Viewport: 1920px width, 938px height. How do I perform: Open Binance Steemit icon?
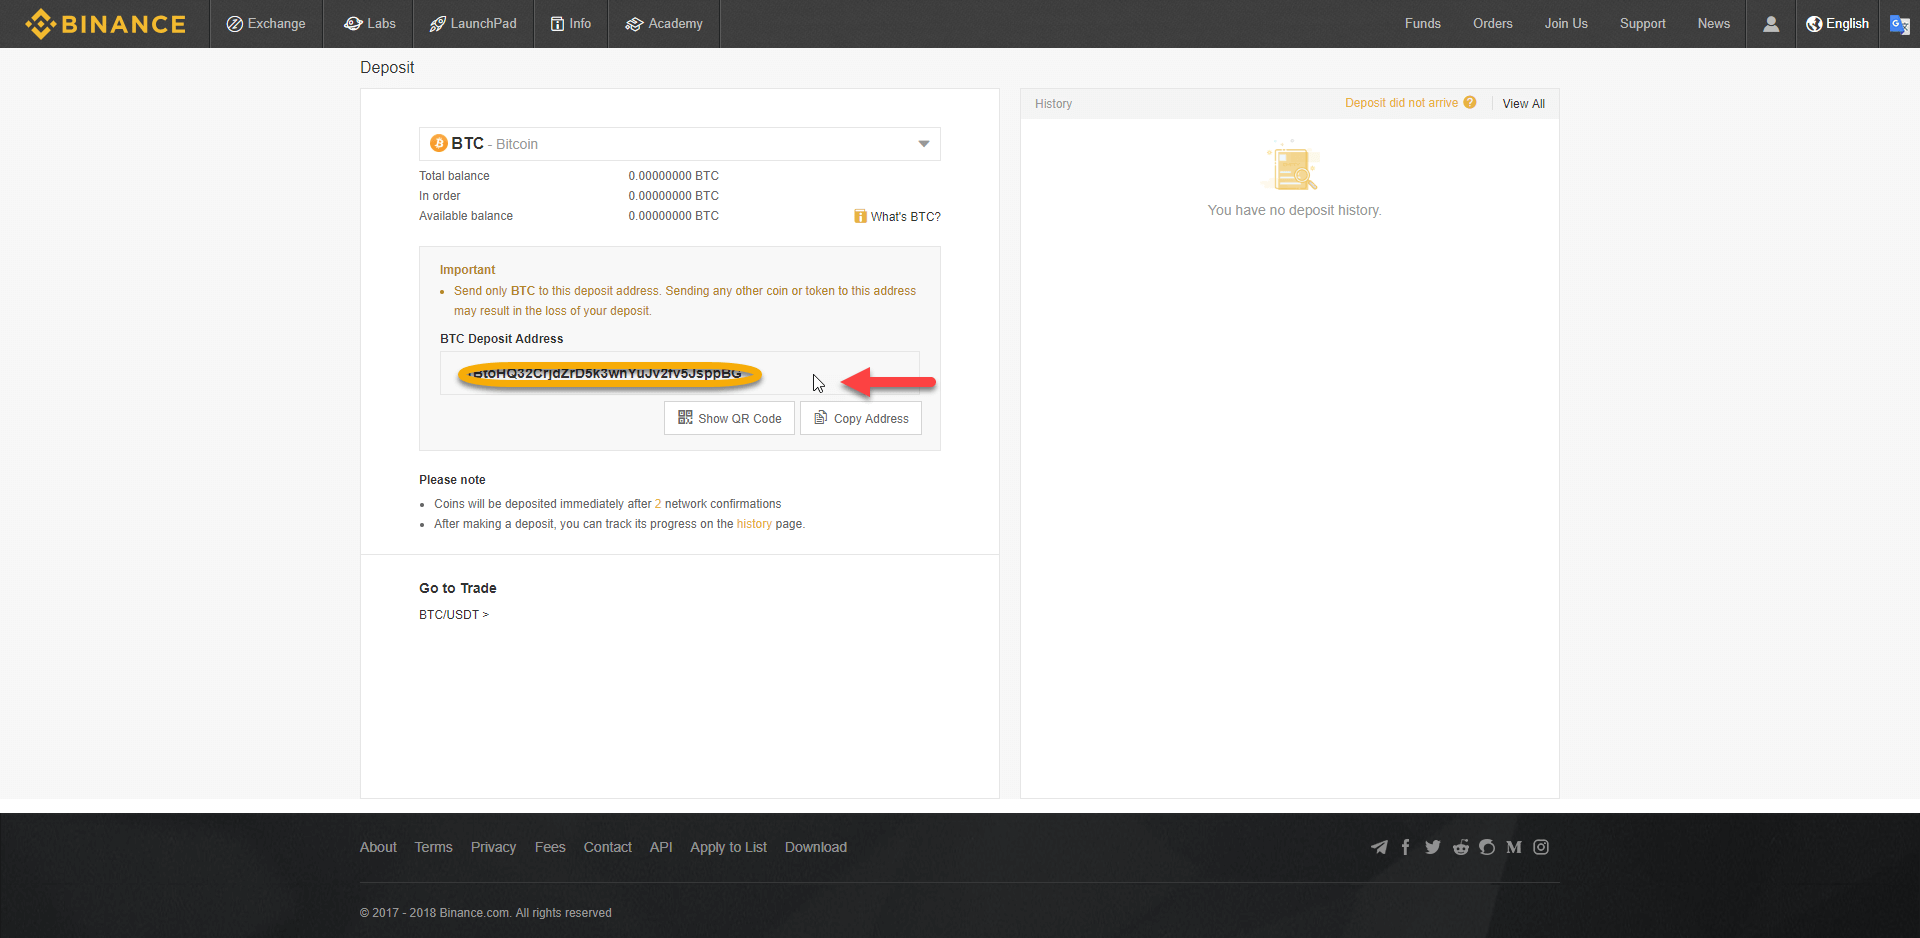pyautogui.click(x=1487, y=847)
